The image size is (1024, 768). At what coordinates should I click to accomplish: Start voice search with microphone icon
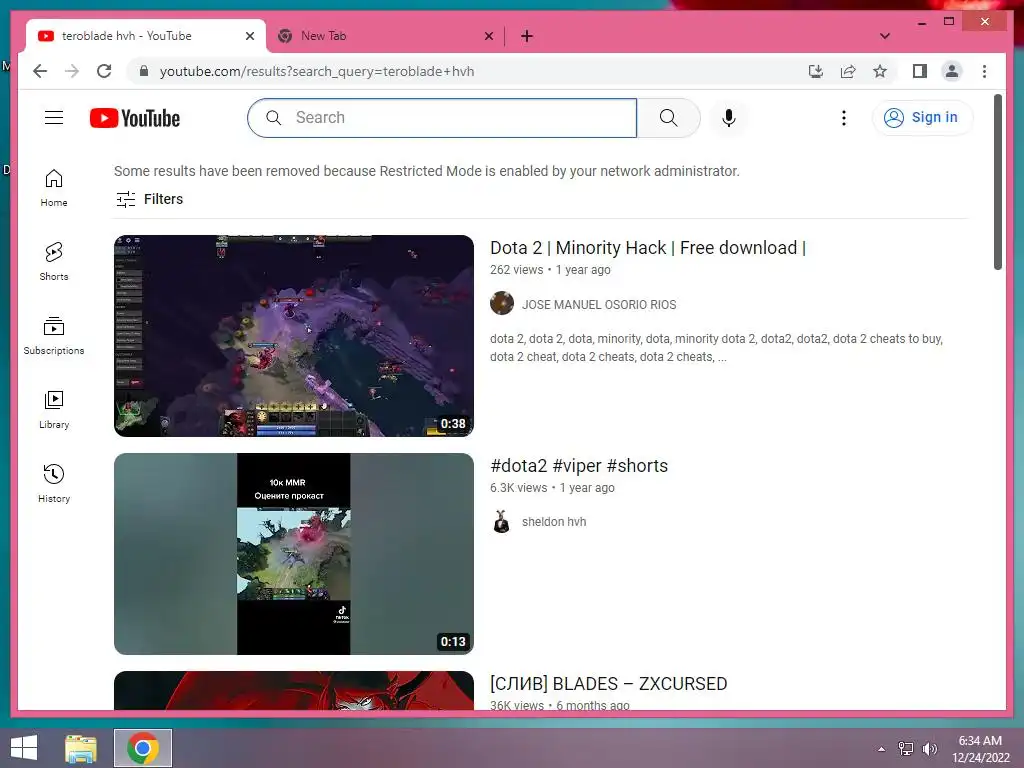729,118
